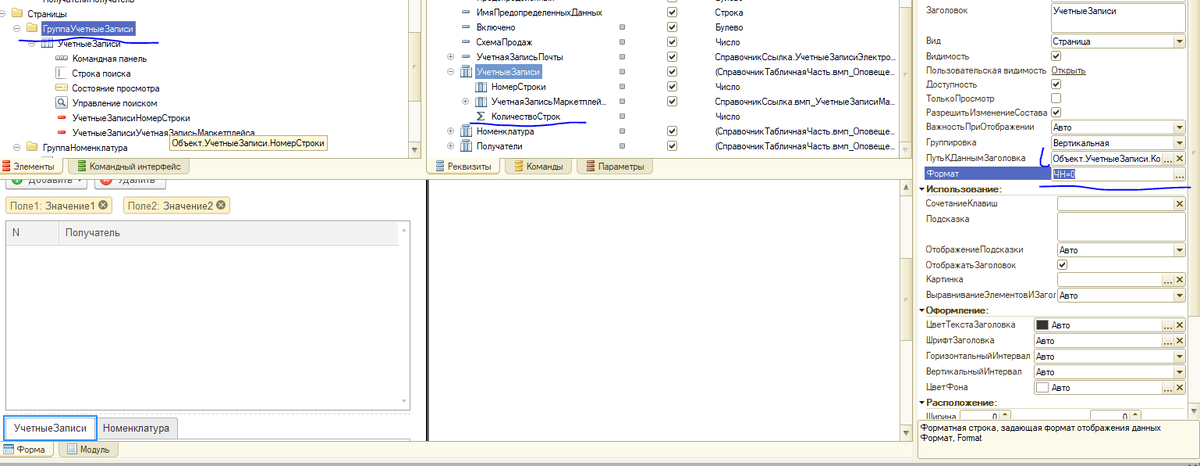
Task: Toggle the checkbox in the Получатели row
Action: coord(672,146)
